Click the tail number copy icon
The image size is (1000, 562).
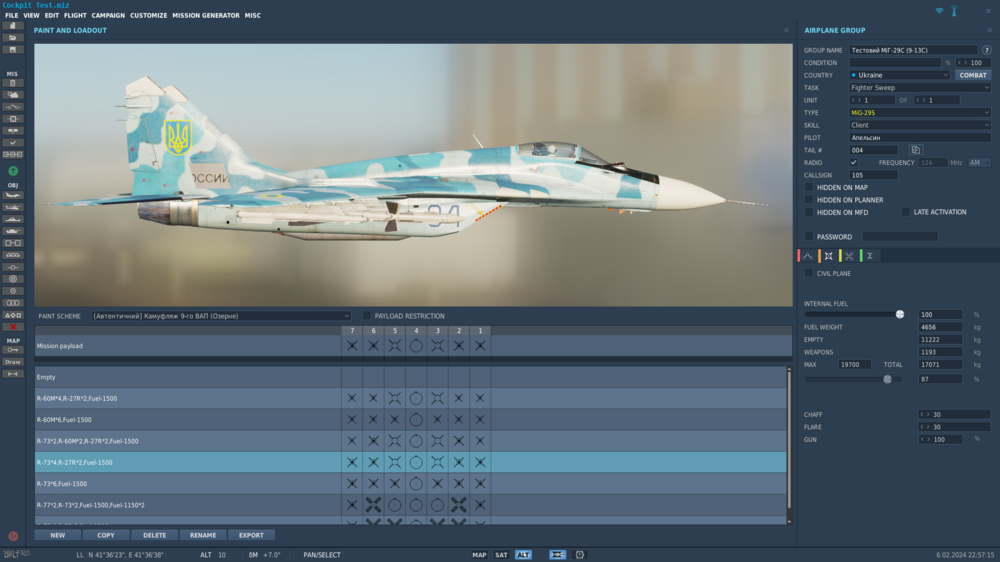(916, 150)
